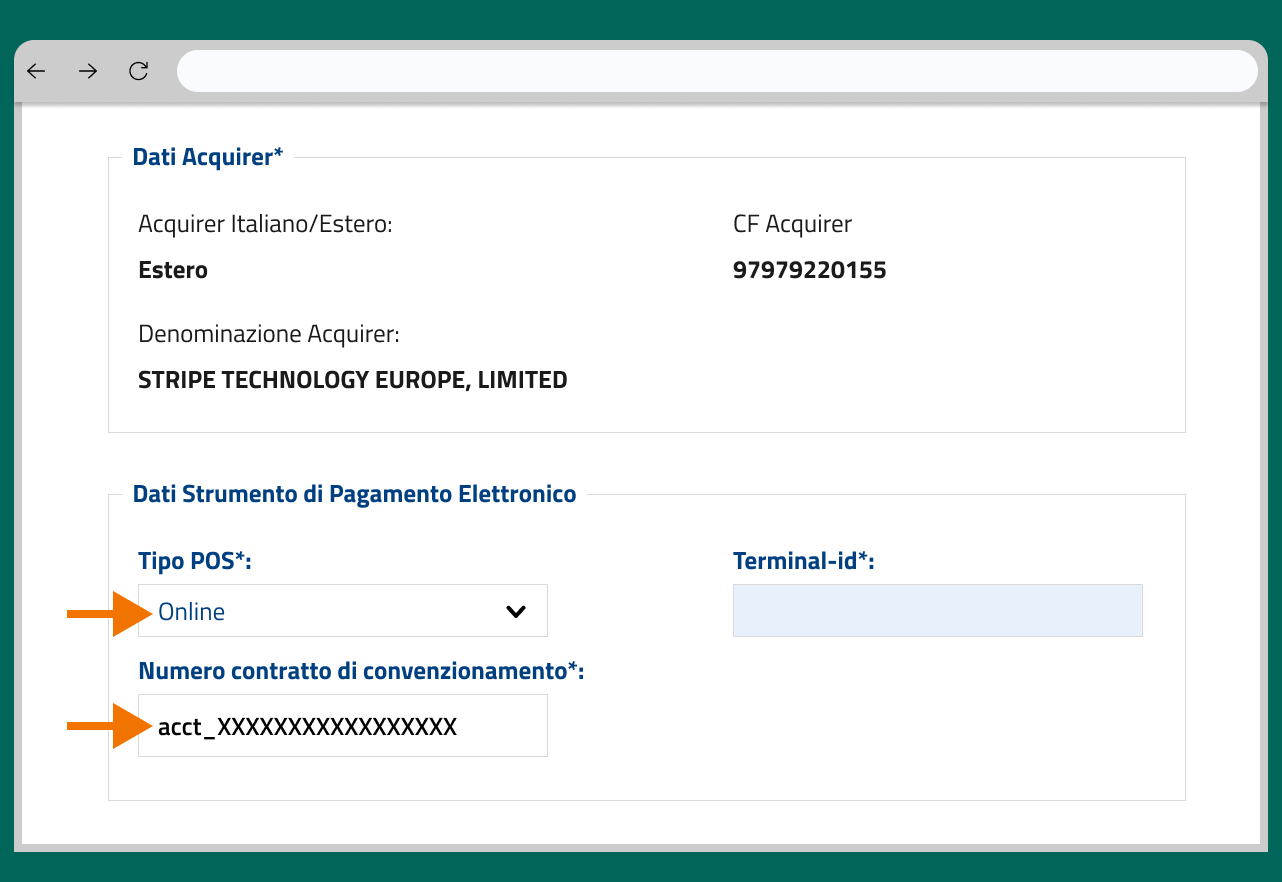Click the Numero contratto di convenzionamento field

pos(343,725)
